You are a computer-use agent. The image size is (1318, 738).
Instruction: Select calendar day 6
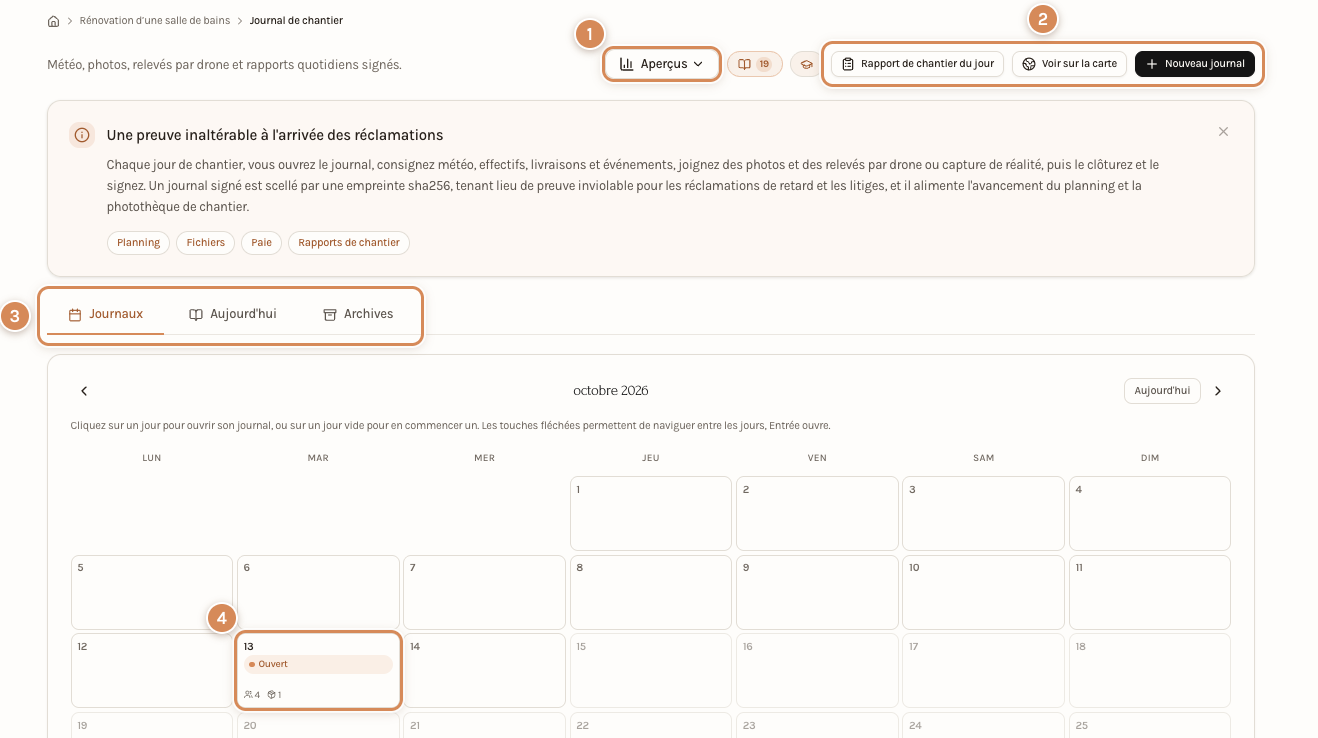click(318, 592)
